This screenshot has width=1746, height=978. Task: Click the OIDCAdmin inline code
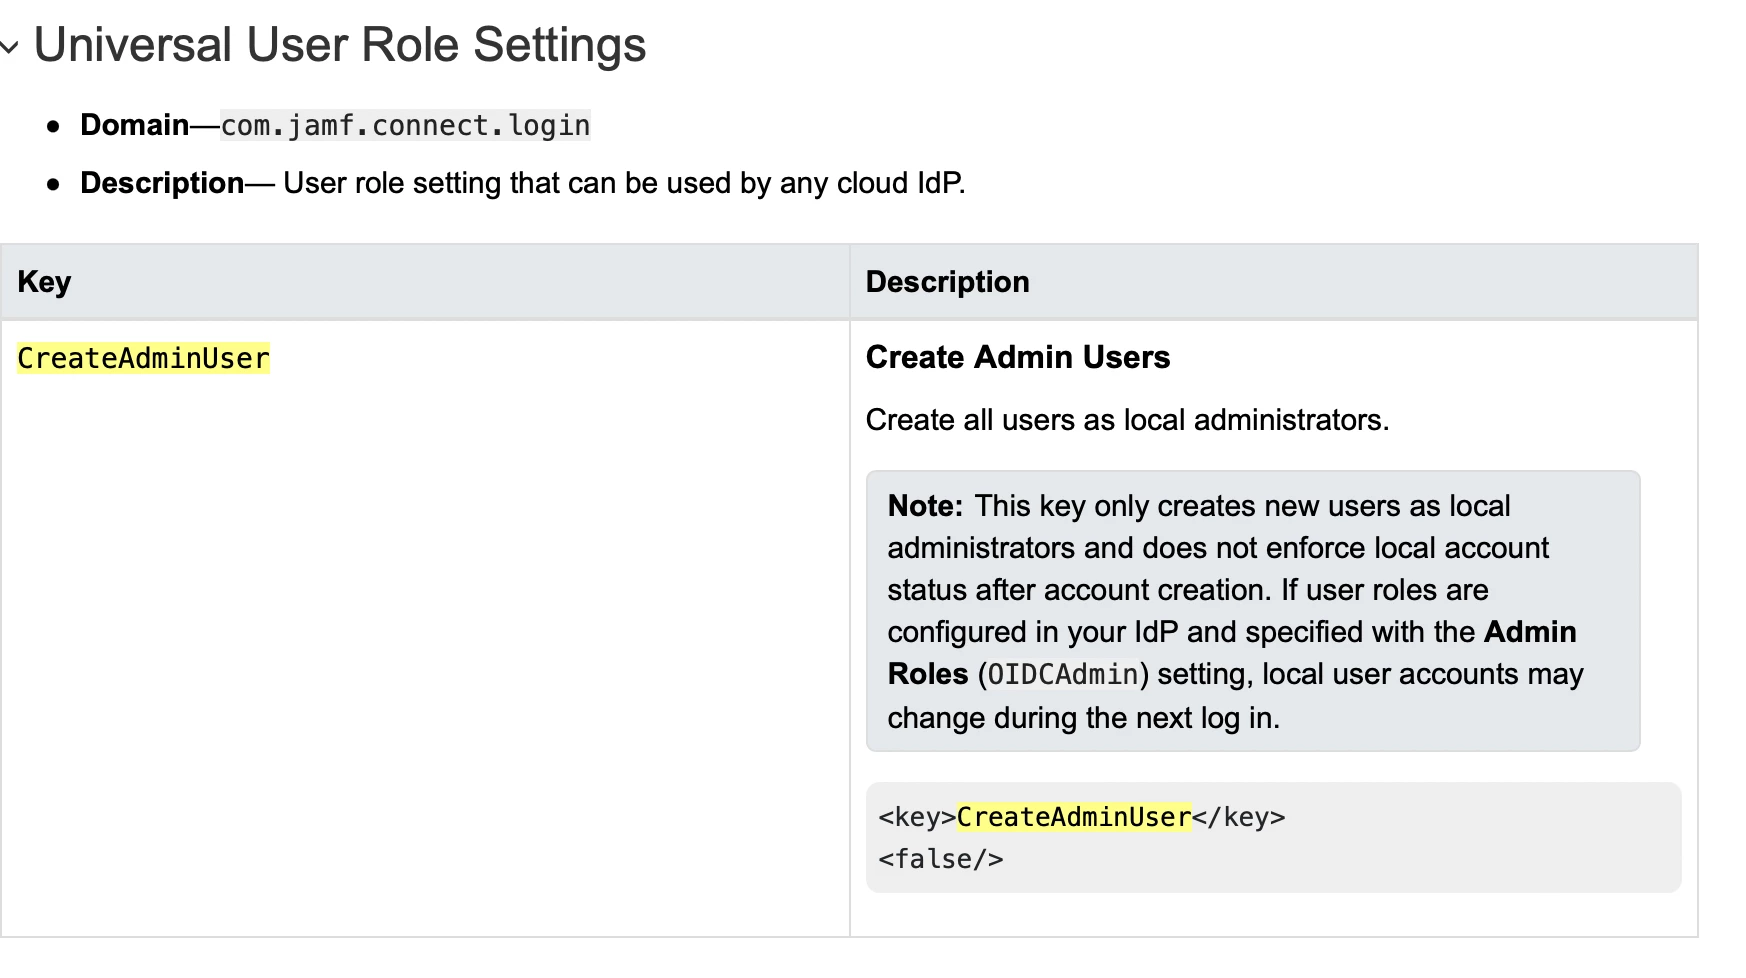click(1062, 675)
